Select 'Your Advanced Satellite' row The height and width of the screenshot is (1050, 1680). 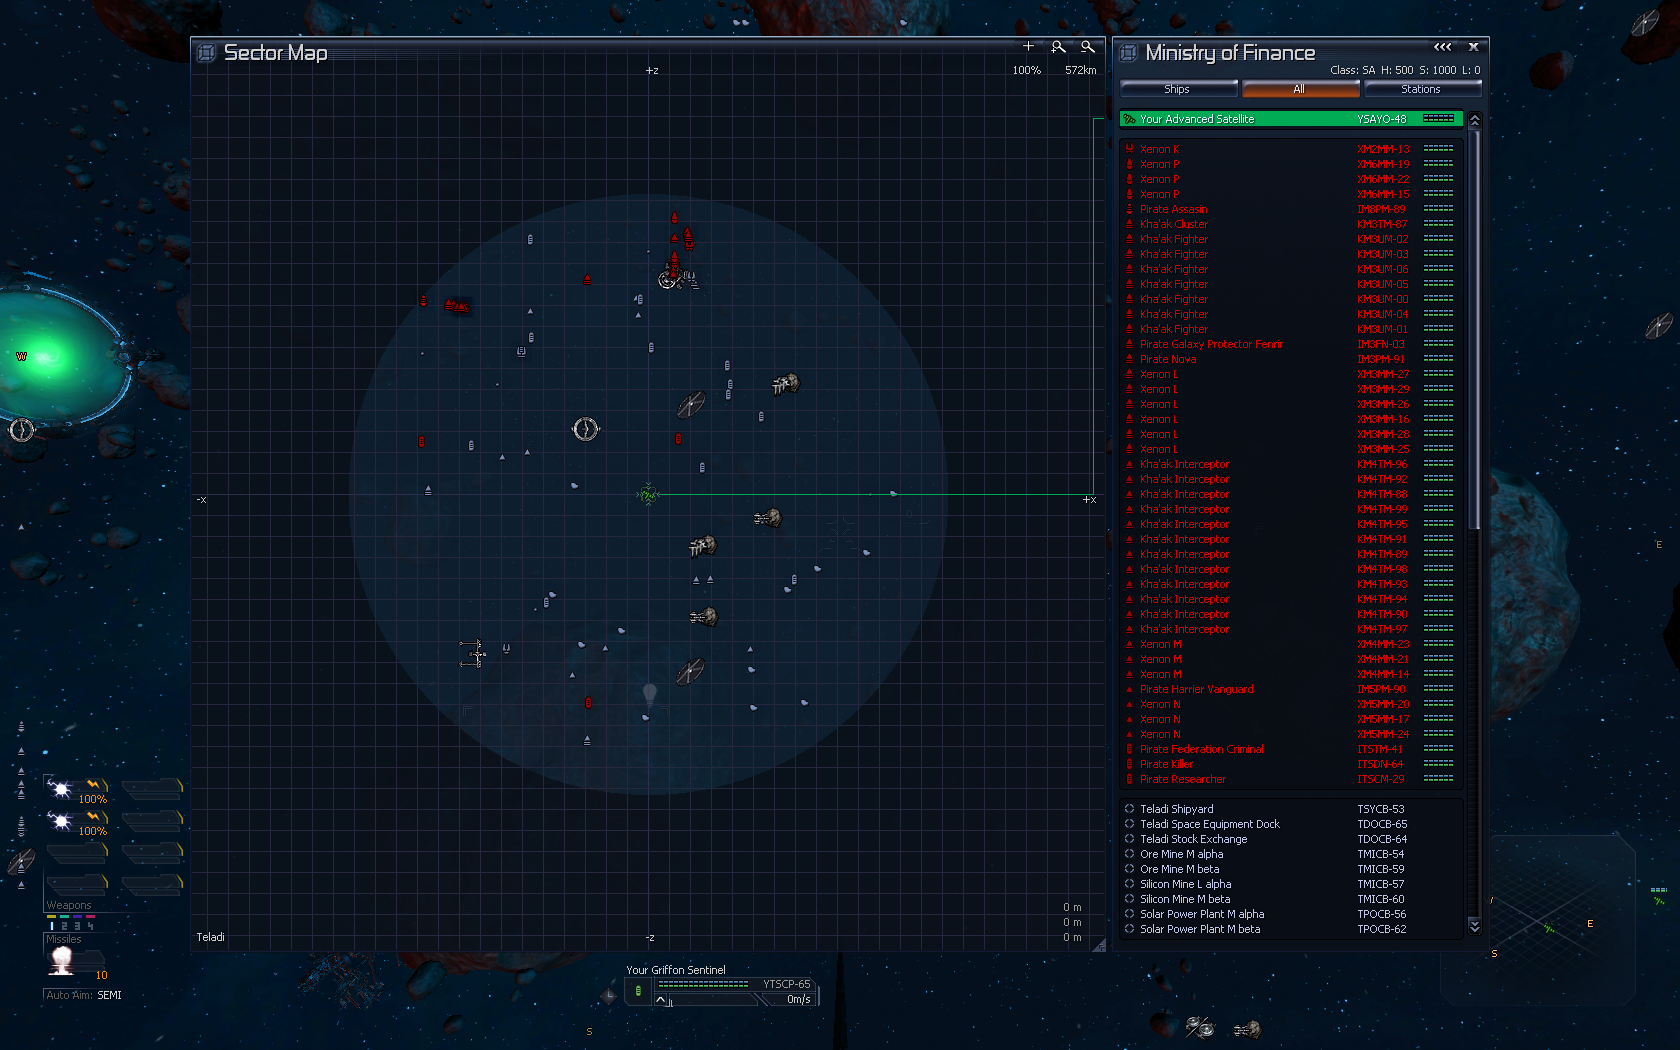point(1291,119)
